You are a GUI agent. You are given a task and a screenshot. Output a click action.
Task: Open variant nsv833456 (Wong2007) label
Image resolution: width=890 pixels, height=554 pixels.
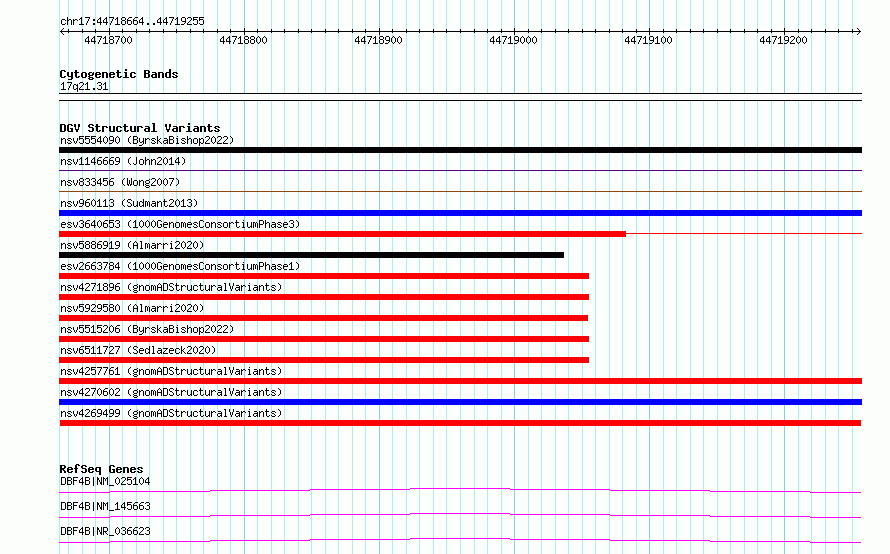pos(120,182)
